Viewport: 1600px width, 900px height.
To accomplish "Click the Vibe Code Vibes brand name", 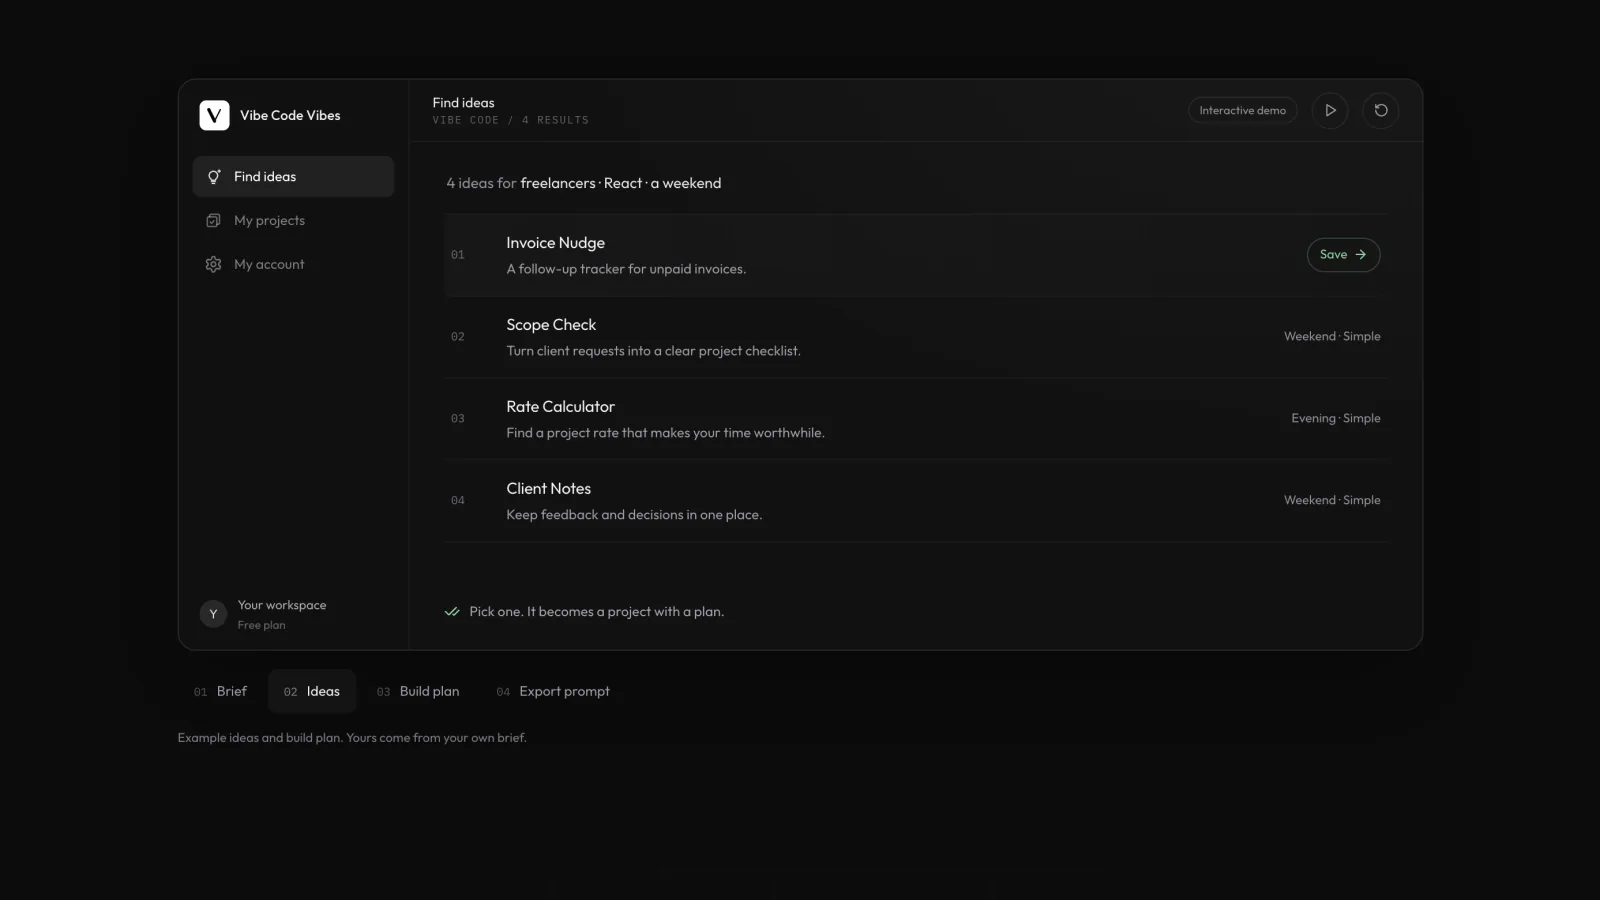I will [290, 116].
